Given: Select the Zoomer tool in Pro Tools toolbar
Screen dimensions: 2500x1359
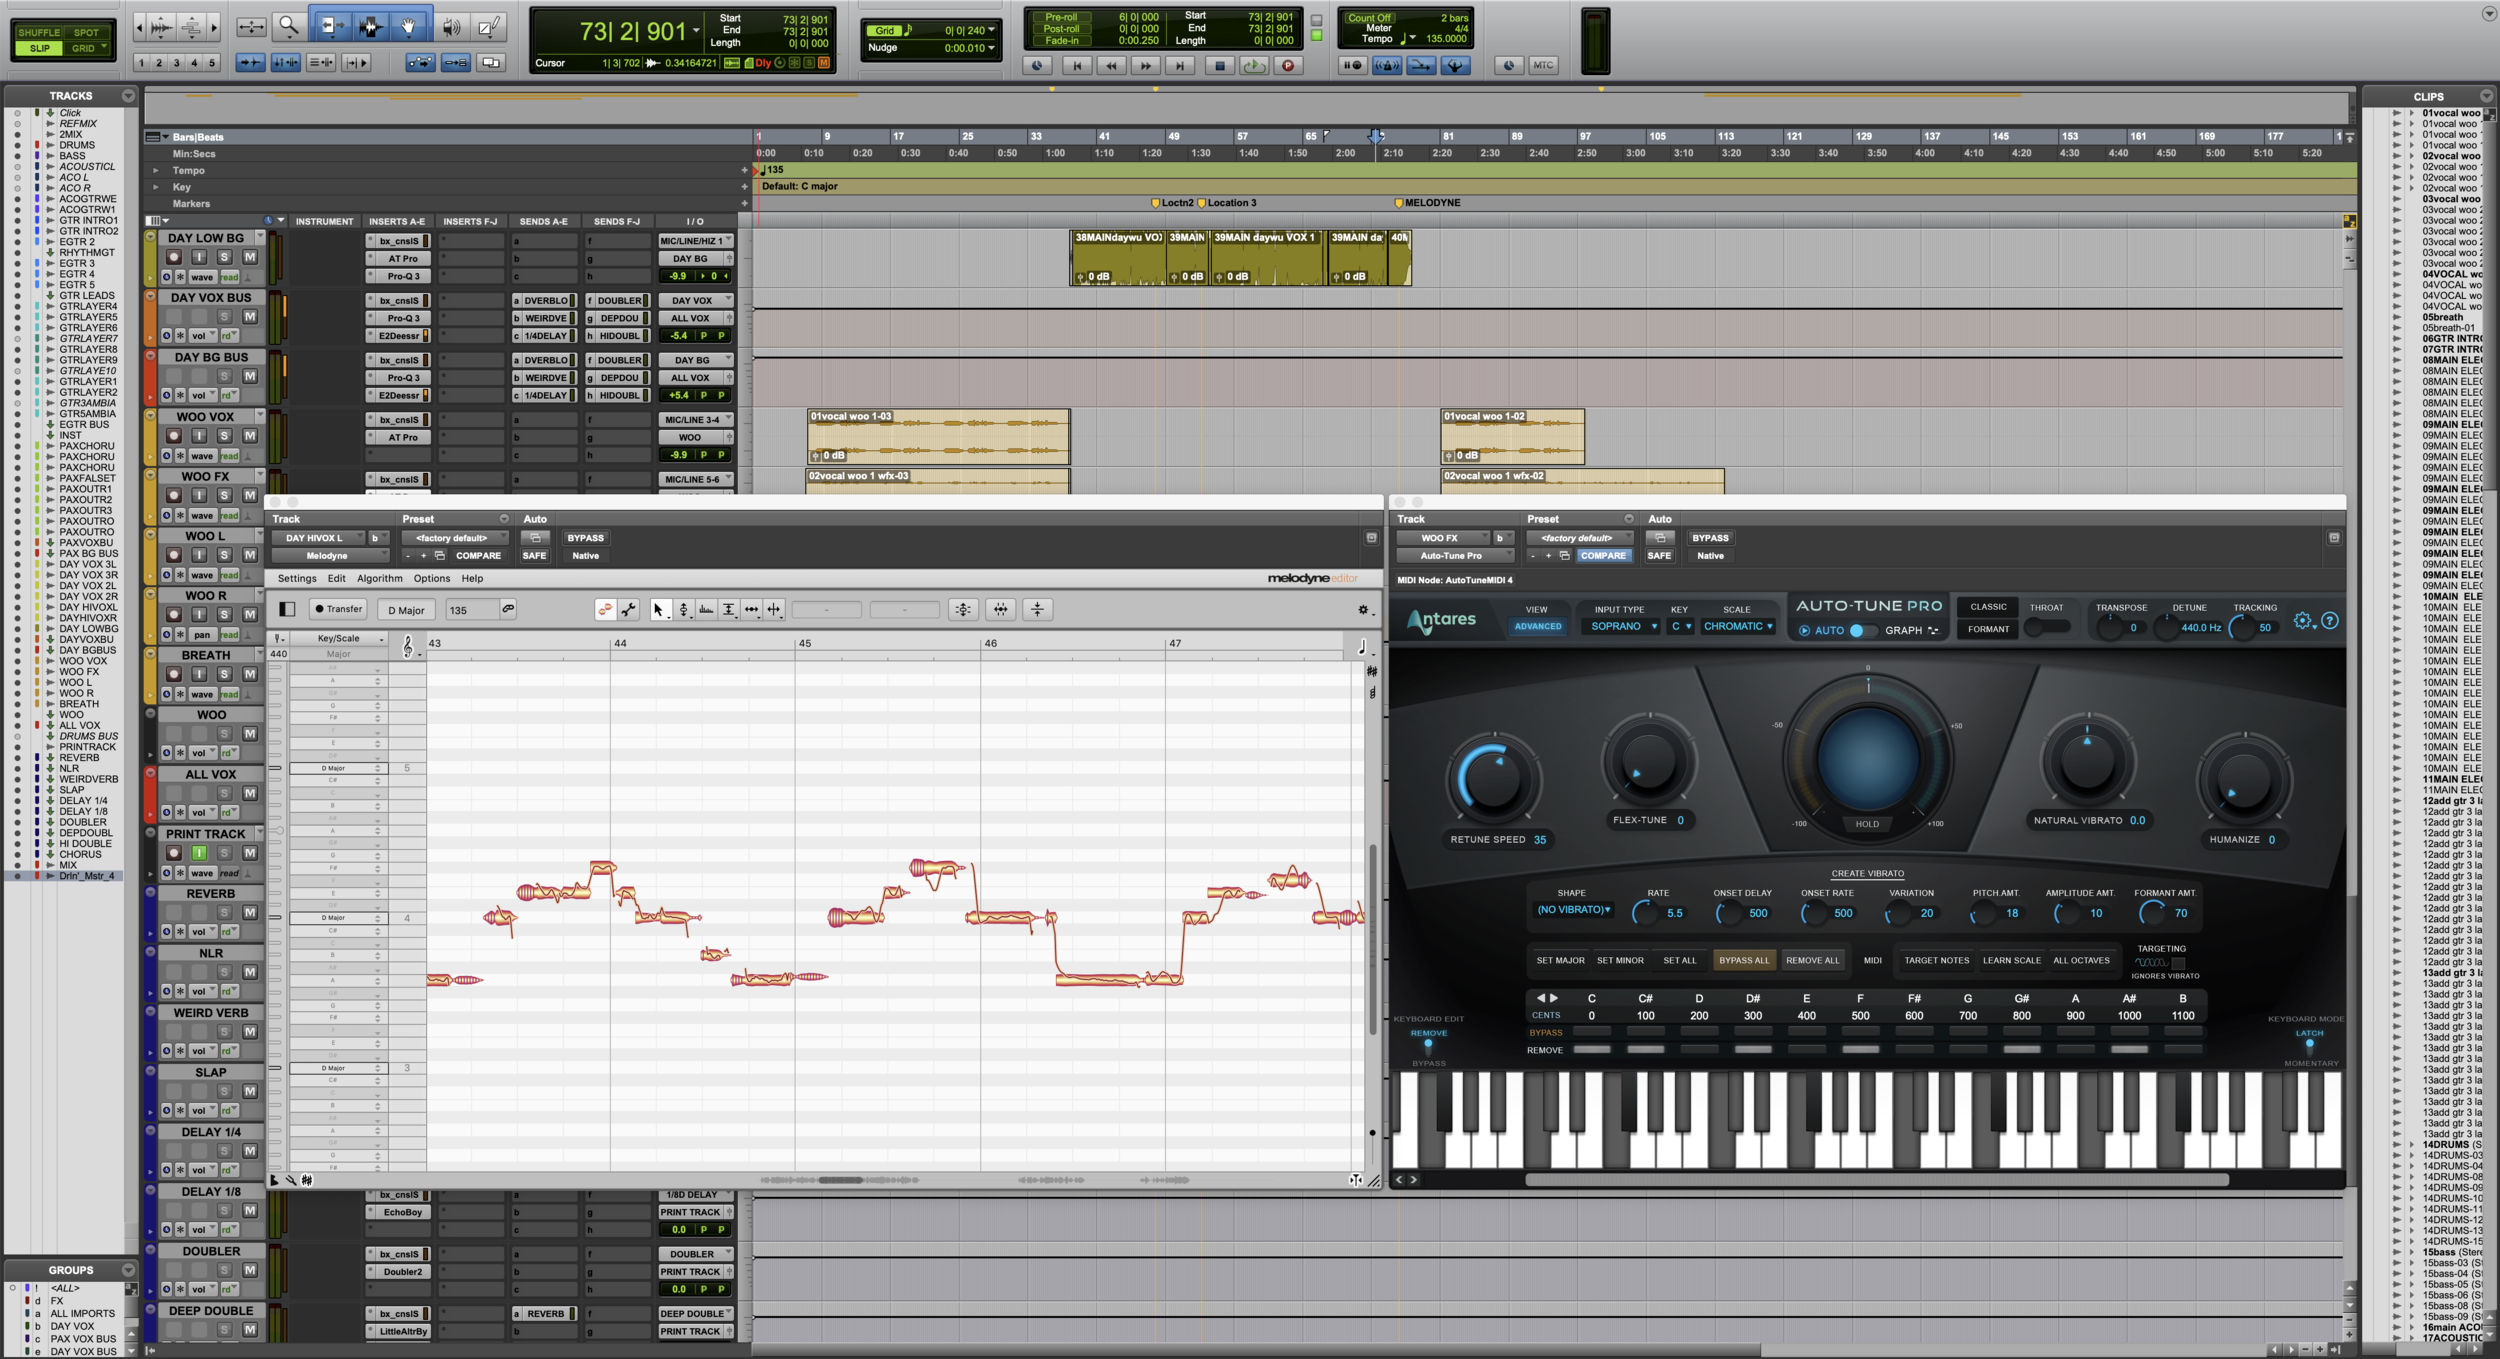Looking at the screenshot, I should pos(288,27).
